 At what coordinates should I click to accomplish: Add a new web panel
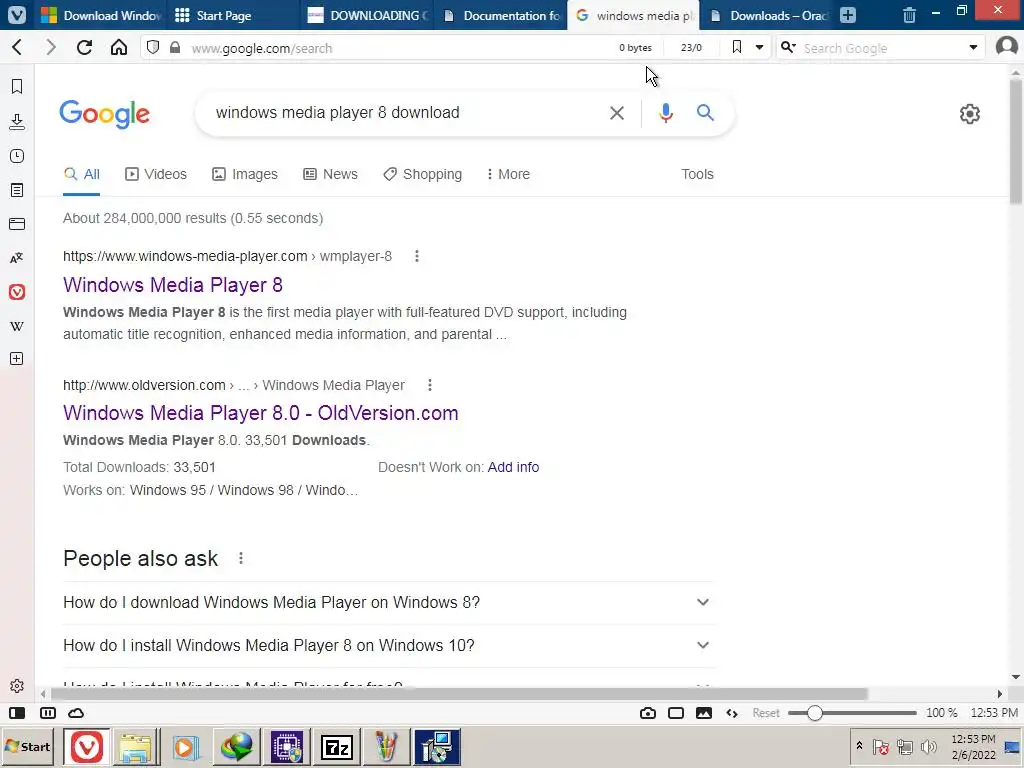(x=17, y=359)
